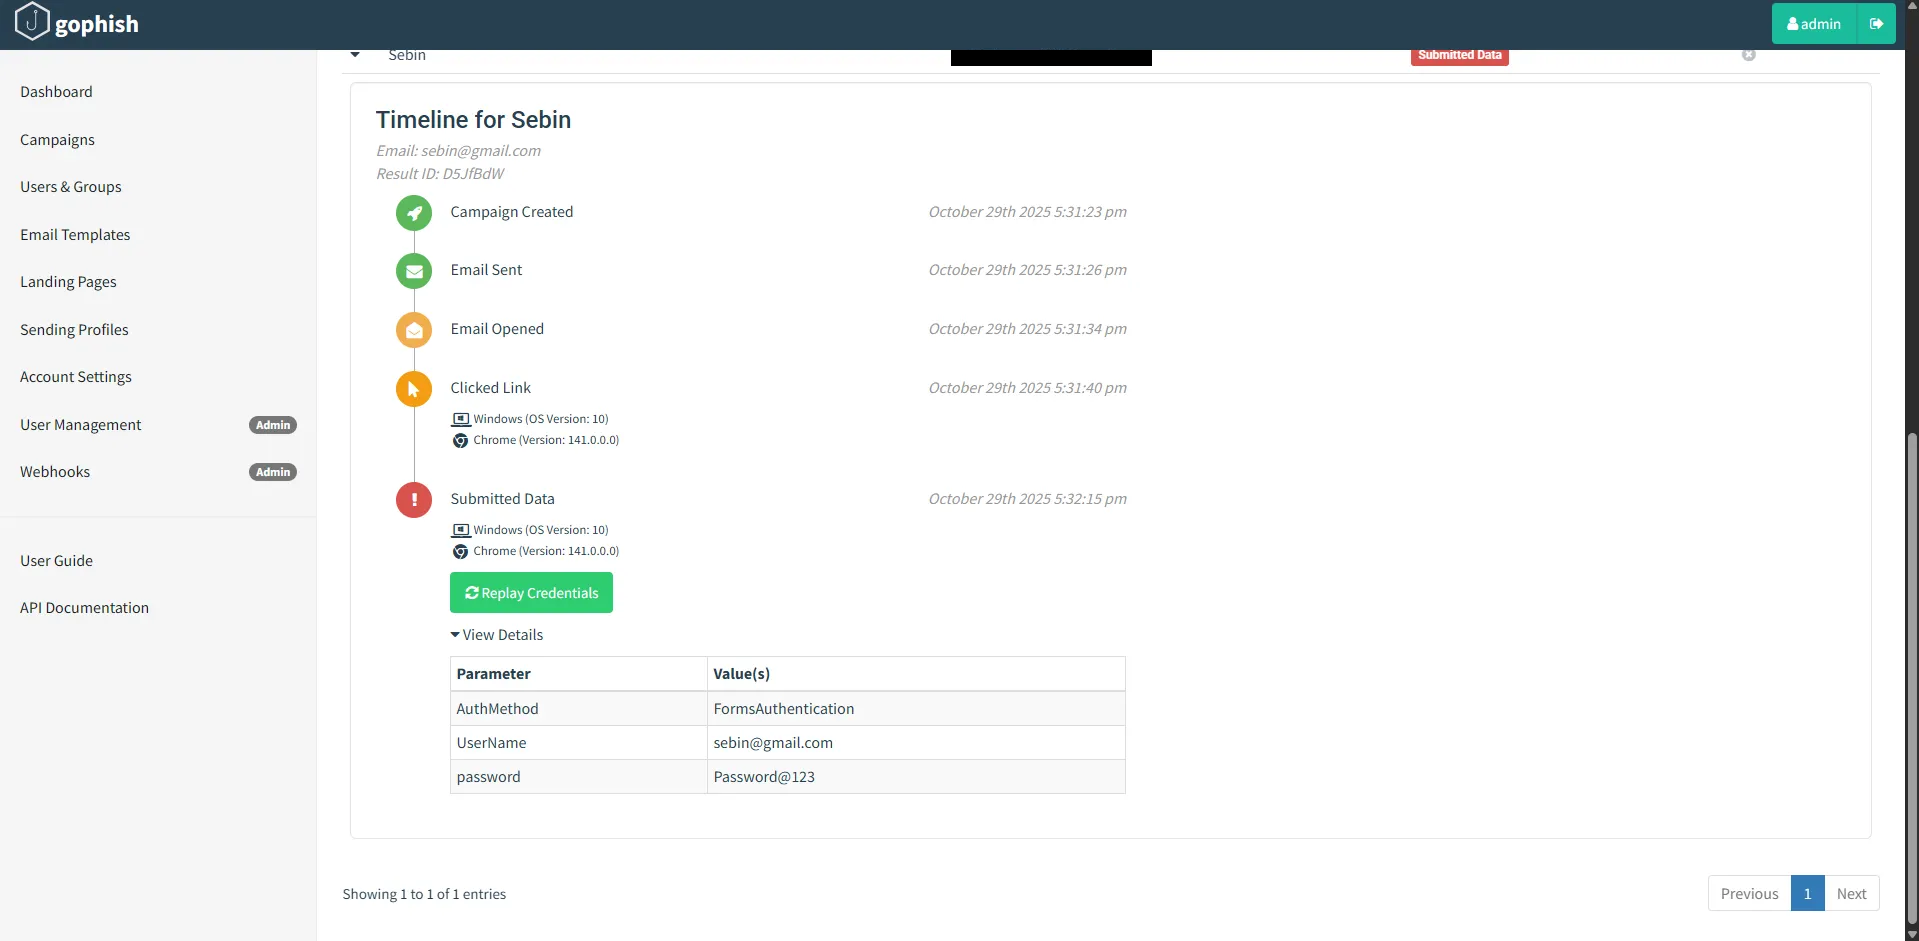Click the delete icon in Sebin's row

click(x=1748, y=55)
